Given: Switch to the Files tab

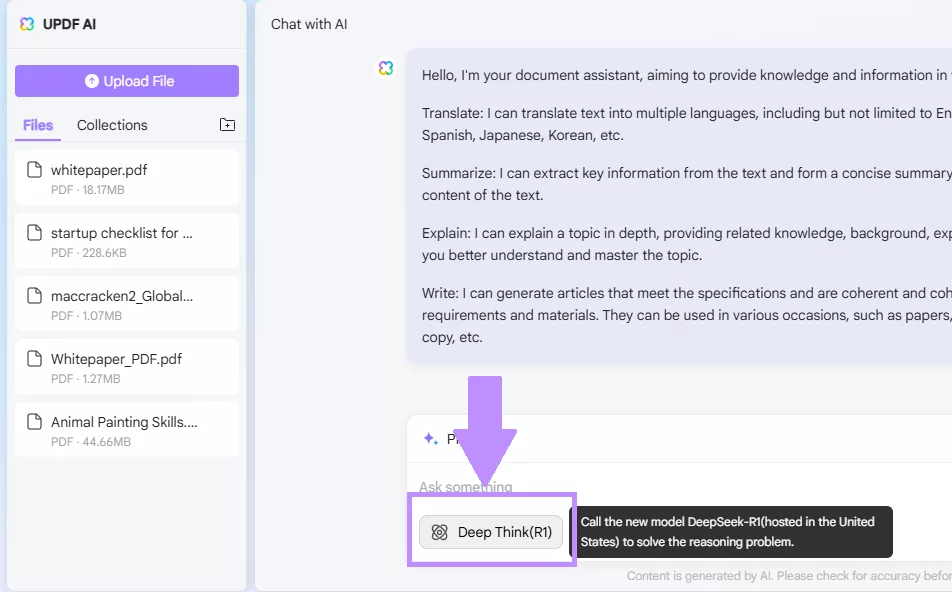Looking at the screenshot, I should coord(38,125).
